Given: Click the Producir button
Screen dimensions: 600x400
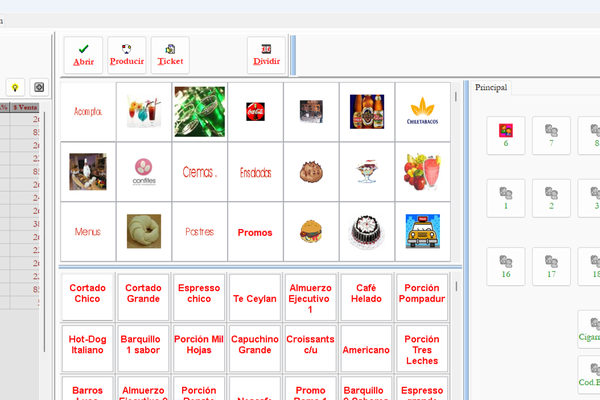Looking at the screenshot, I should [x=127, y=55].
